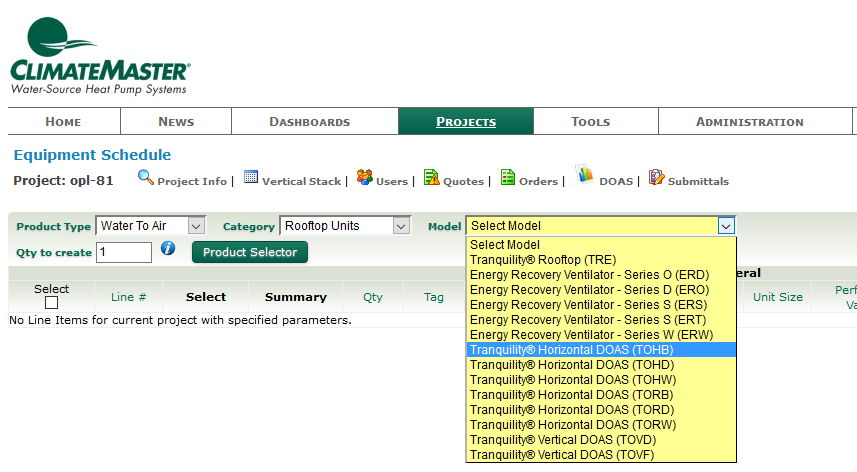857x472 pixels.
Task: Click the Vertical Stack grid icon
Action: pyautogui.click(x=251, y=177)
